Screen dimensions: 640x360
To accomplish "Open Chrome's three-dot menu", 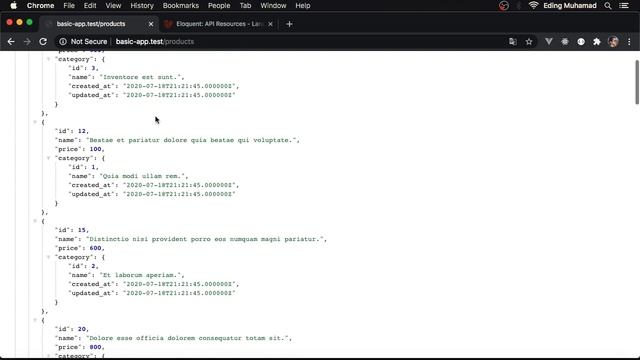I will pyautogui.click(x=629, y=42).
